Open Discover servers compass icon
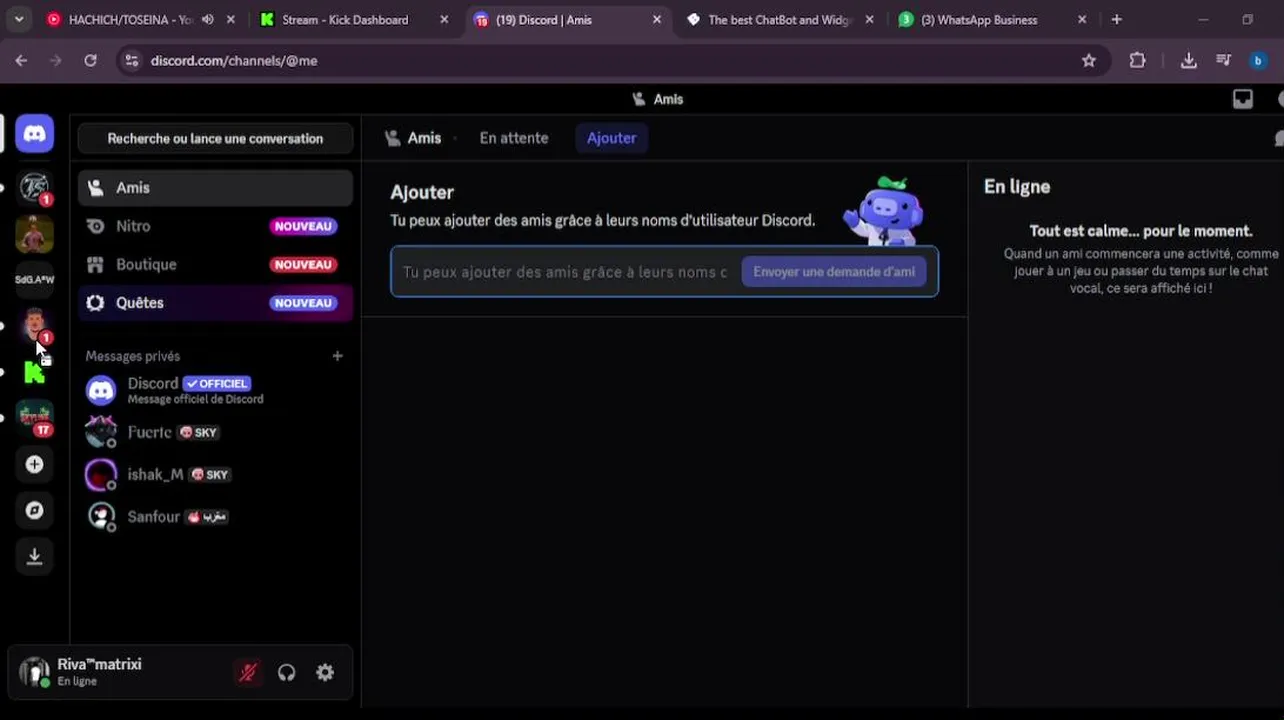Viewport: 1284px width, 720px height. [x=34, y=510]
